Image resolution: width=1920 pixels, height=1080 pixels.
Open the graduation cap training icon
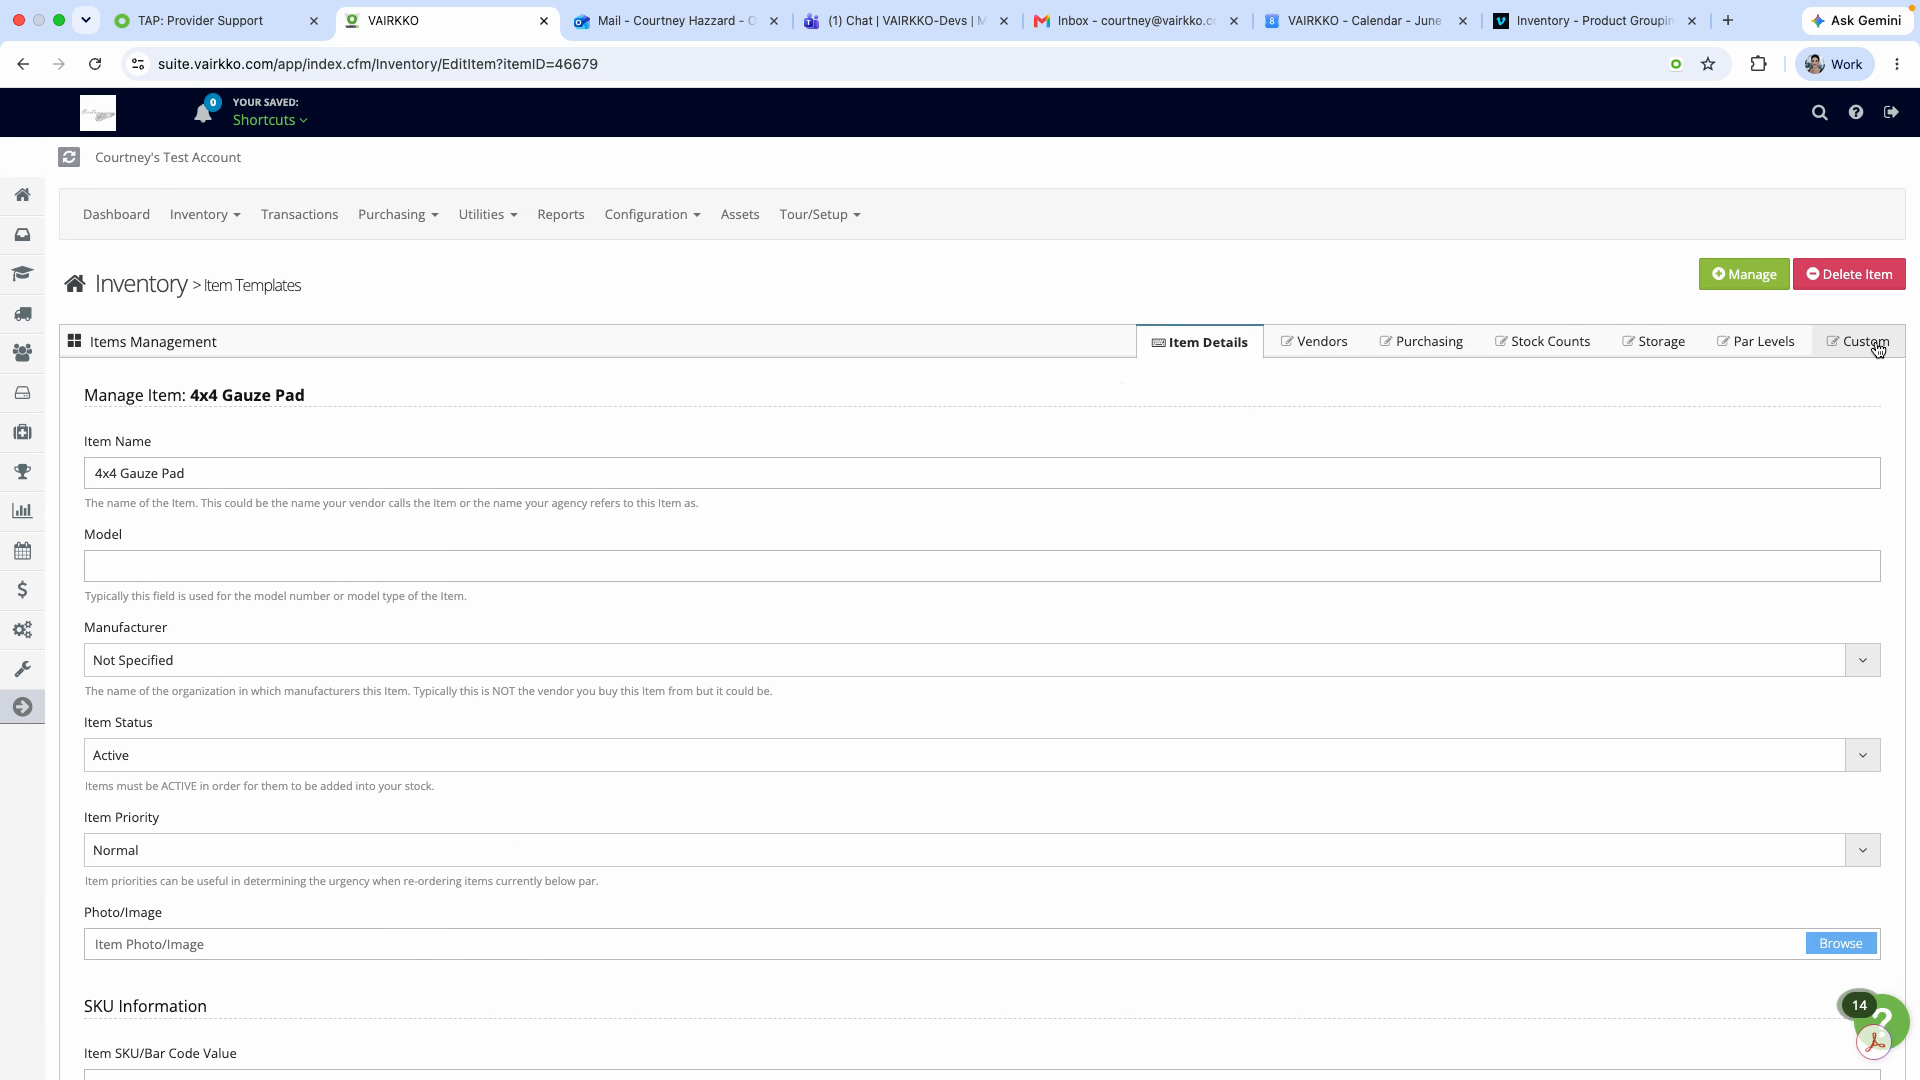(22, 274)
